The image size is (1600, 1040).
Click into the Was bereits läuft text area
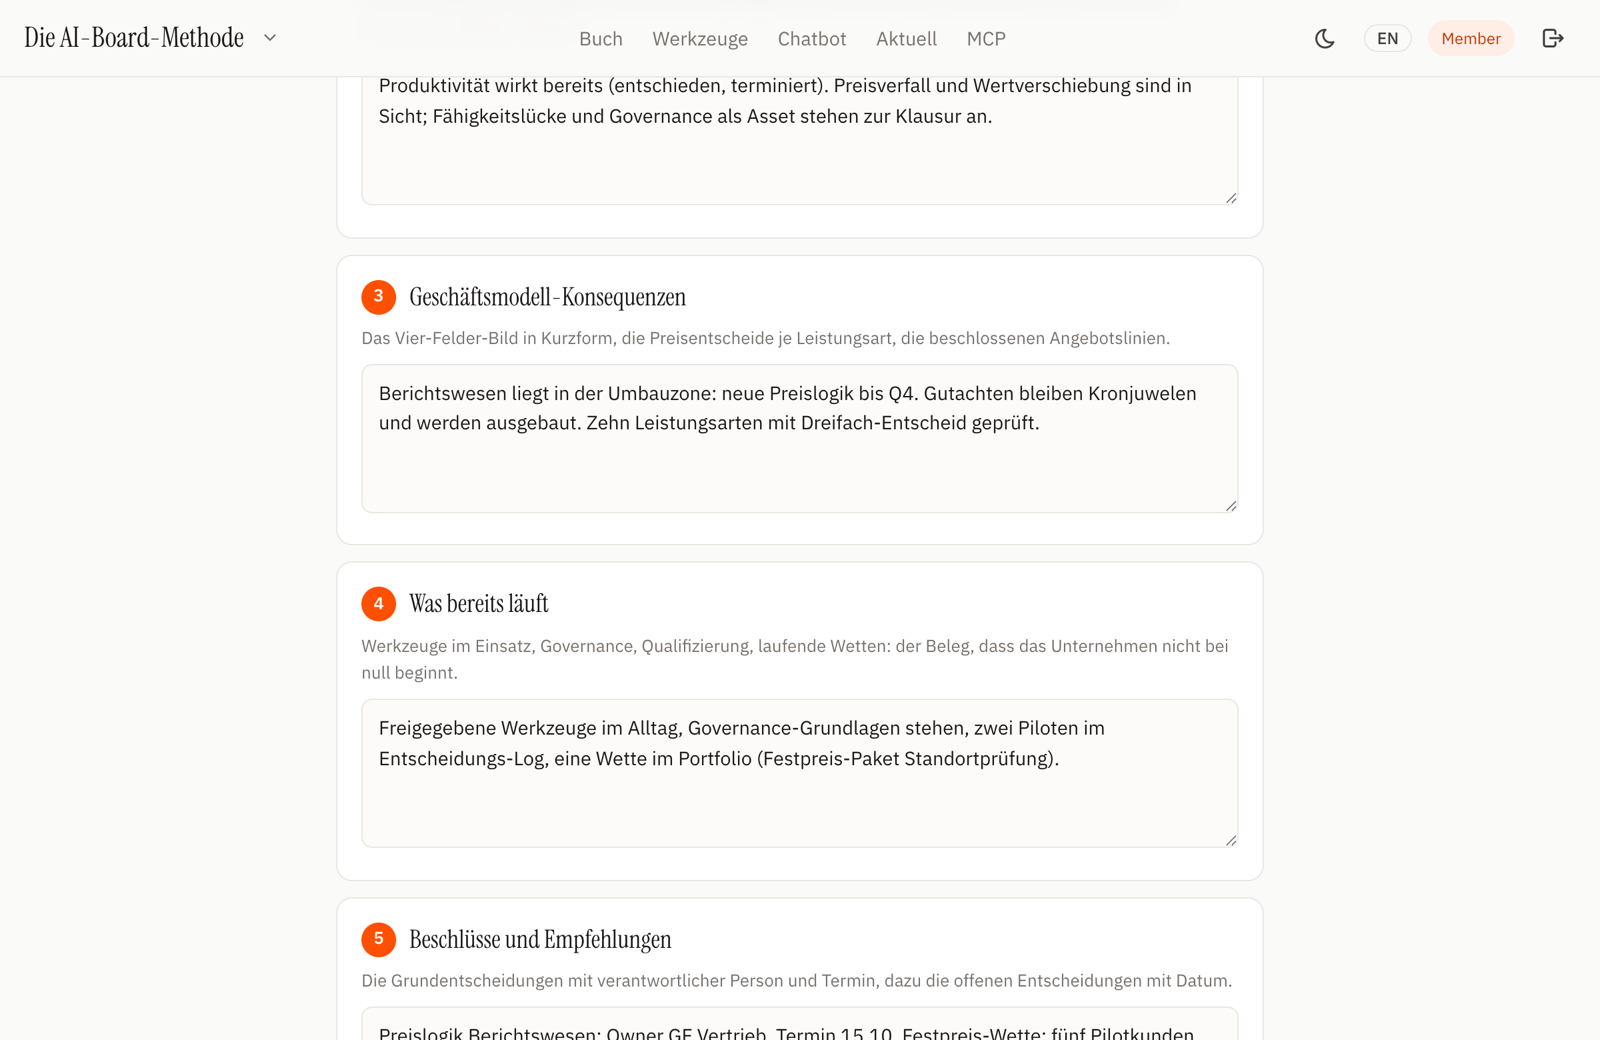point(800,773)
